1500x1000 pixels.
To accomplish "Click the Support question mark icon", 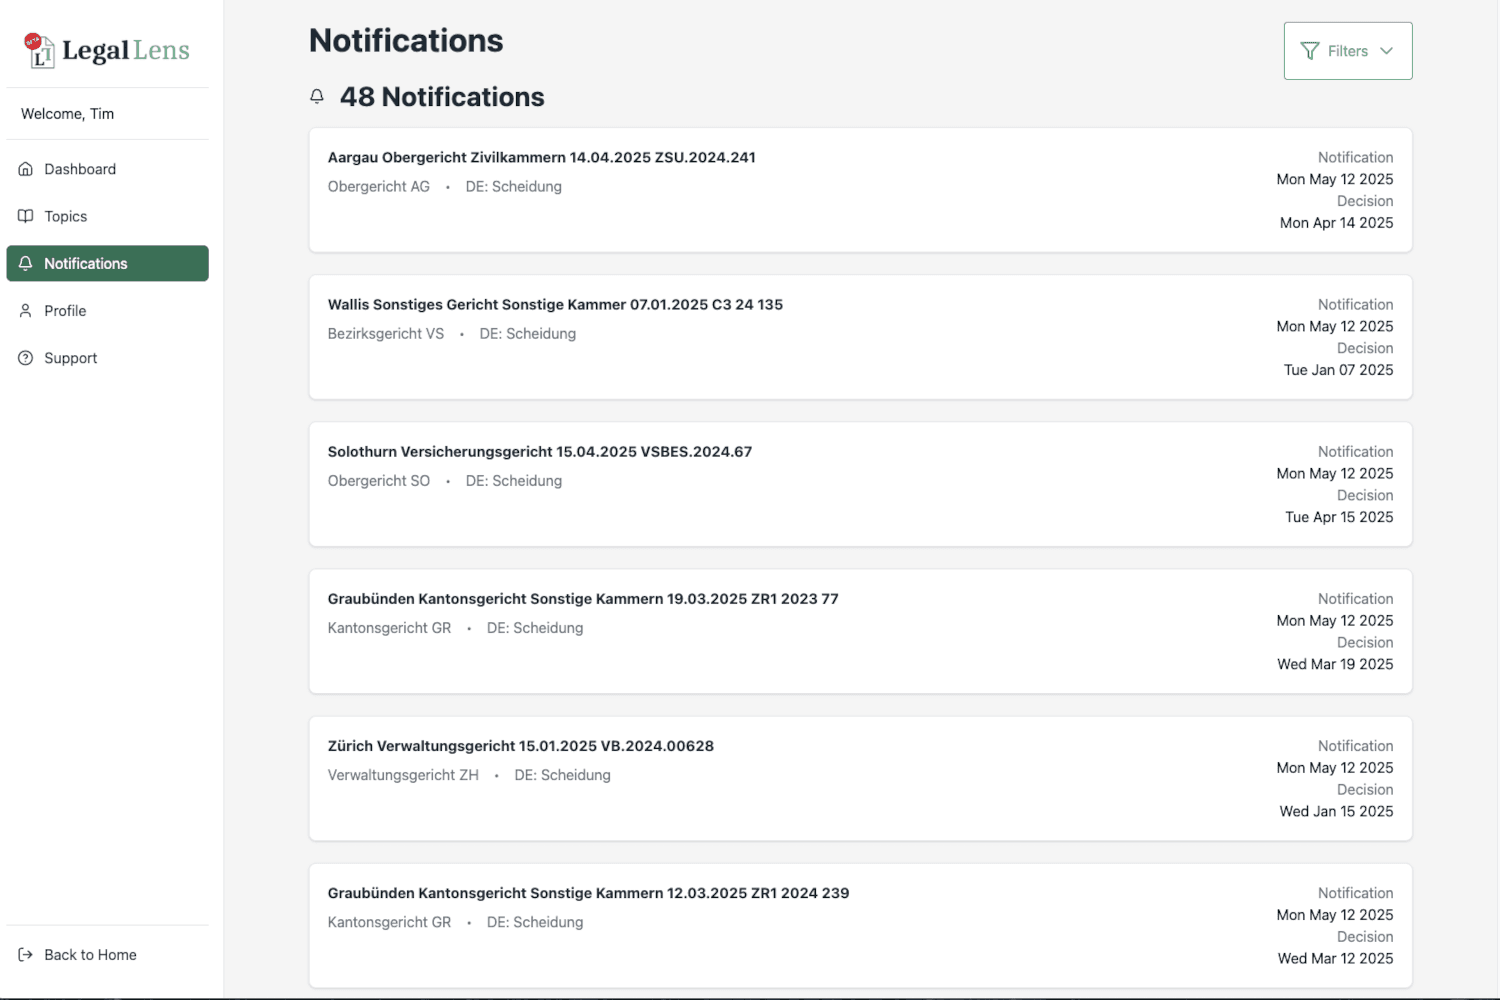I will coord(26,358).
